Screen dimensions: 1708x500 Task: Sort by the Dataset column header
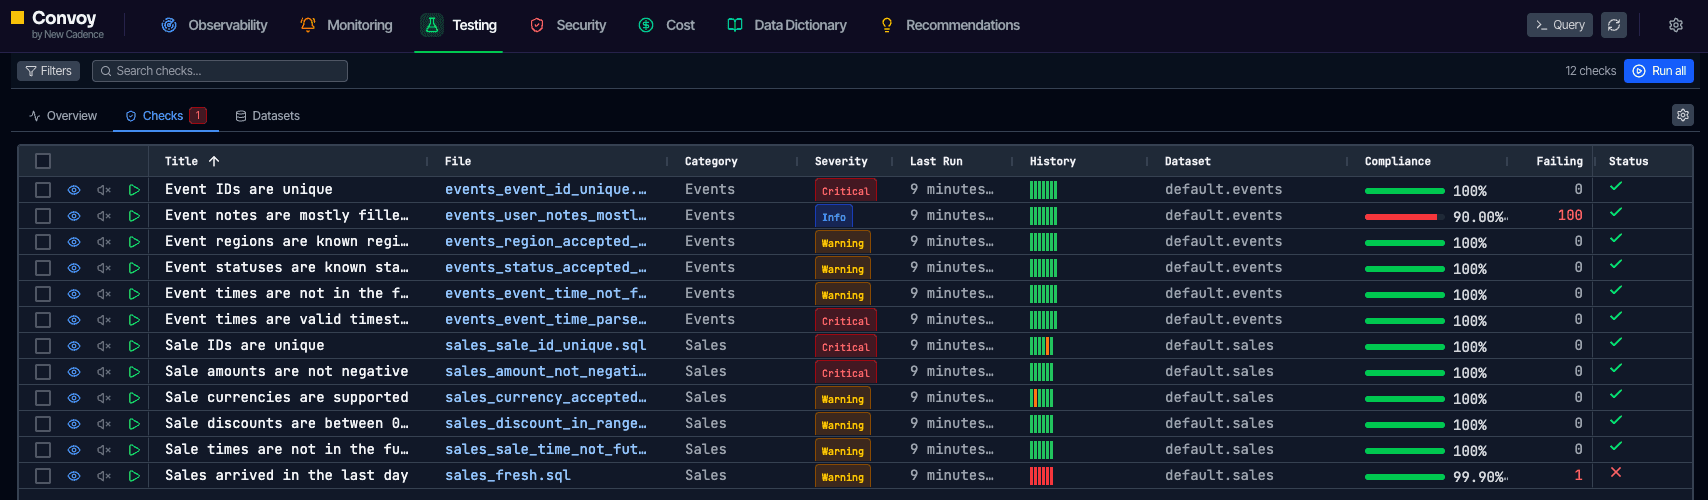point(1188,161)
